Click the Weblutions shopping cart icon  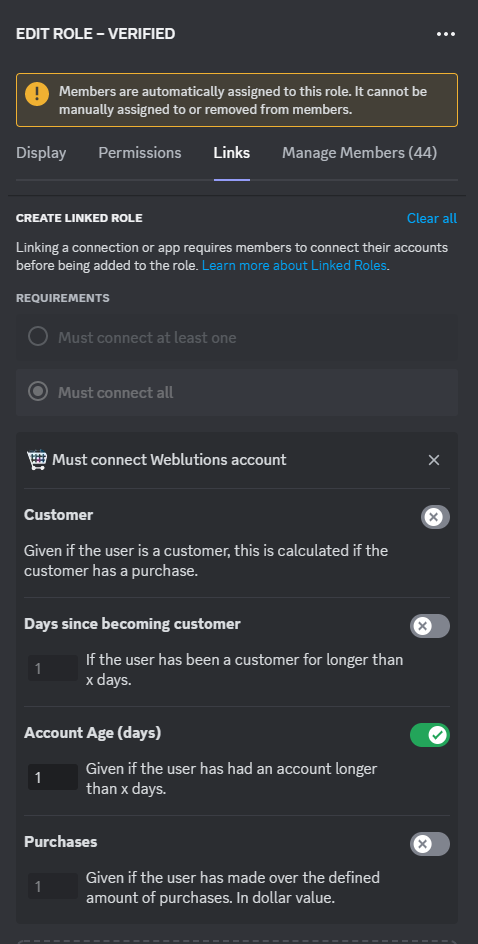coord(37,460)
